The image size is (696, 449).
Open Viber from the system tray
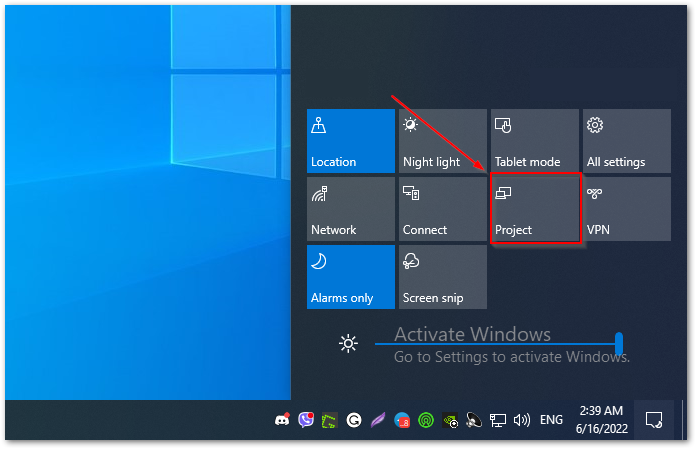[x=306, y=420]
